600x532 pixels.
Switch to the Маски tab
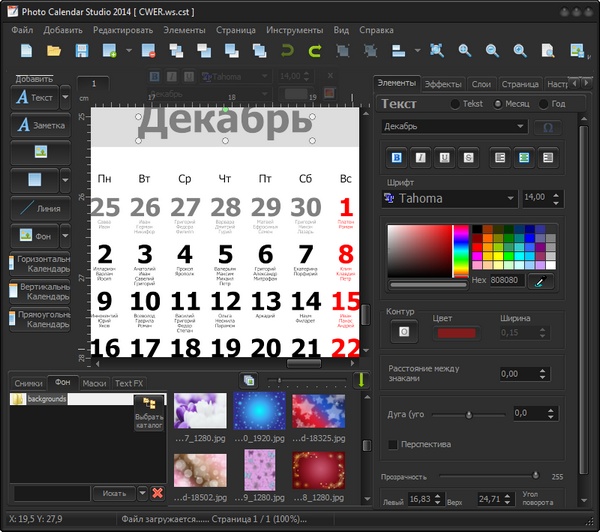click(94, 383)
